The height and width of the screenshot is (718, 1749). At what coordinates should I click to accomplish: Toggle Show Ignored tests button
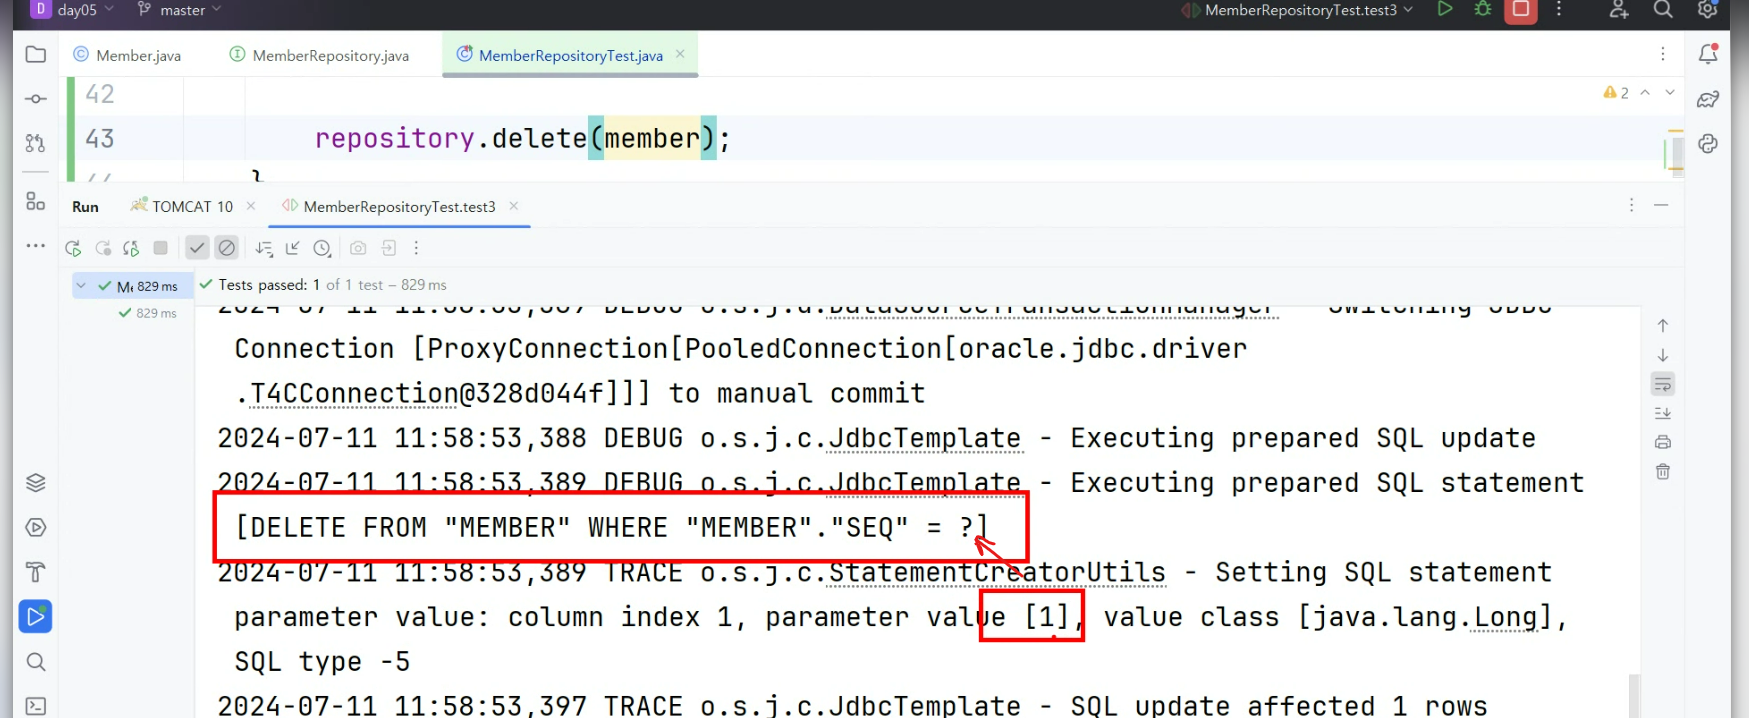[x=227, y=247]
